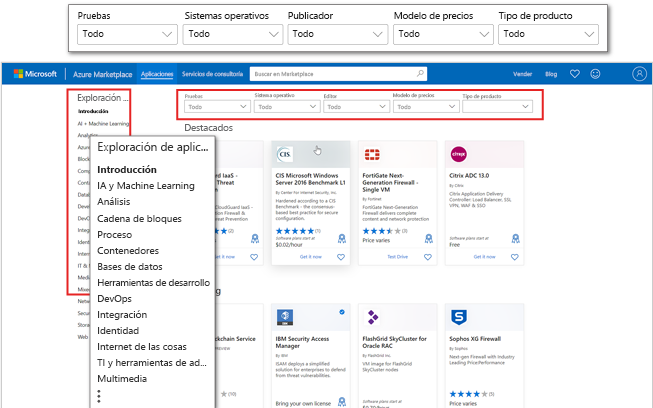Click Get it now on CIS Benchmark card
The width and height of the screenshot is (653, 408).
point(311,257)
